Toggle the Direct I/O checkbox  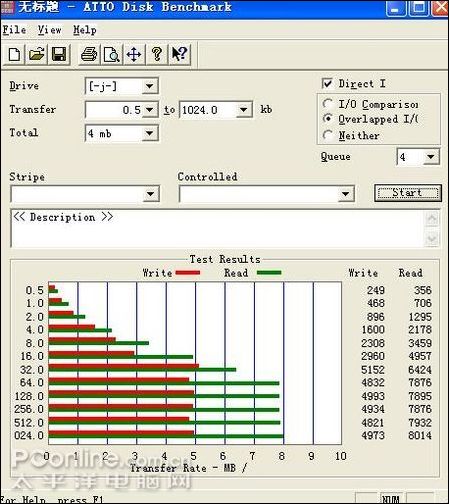[x=327, y=83]
